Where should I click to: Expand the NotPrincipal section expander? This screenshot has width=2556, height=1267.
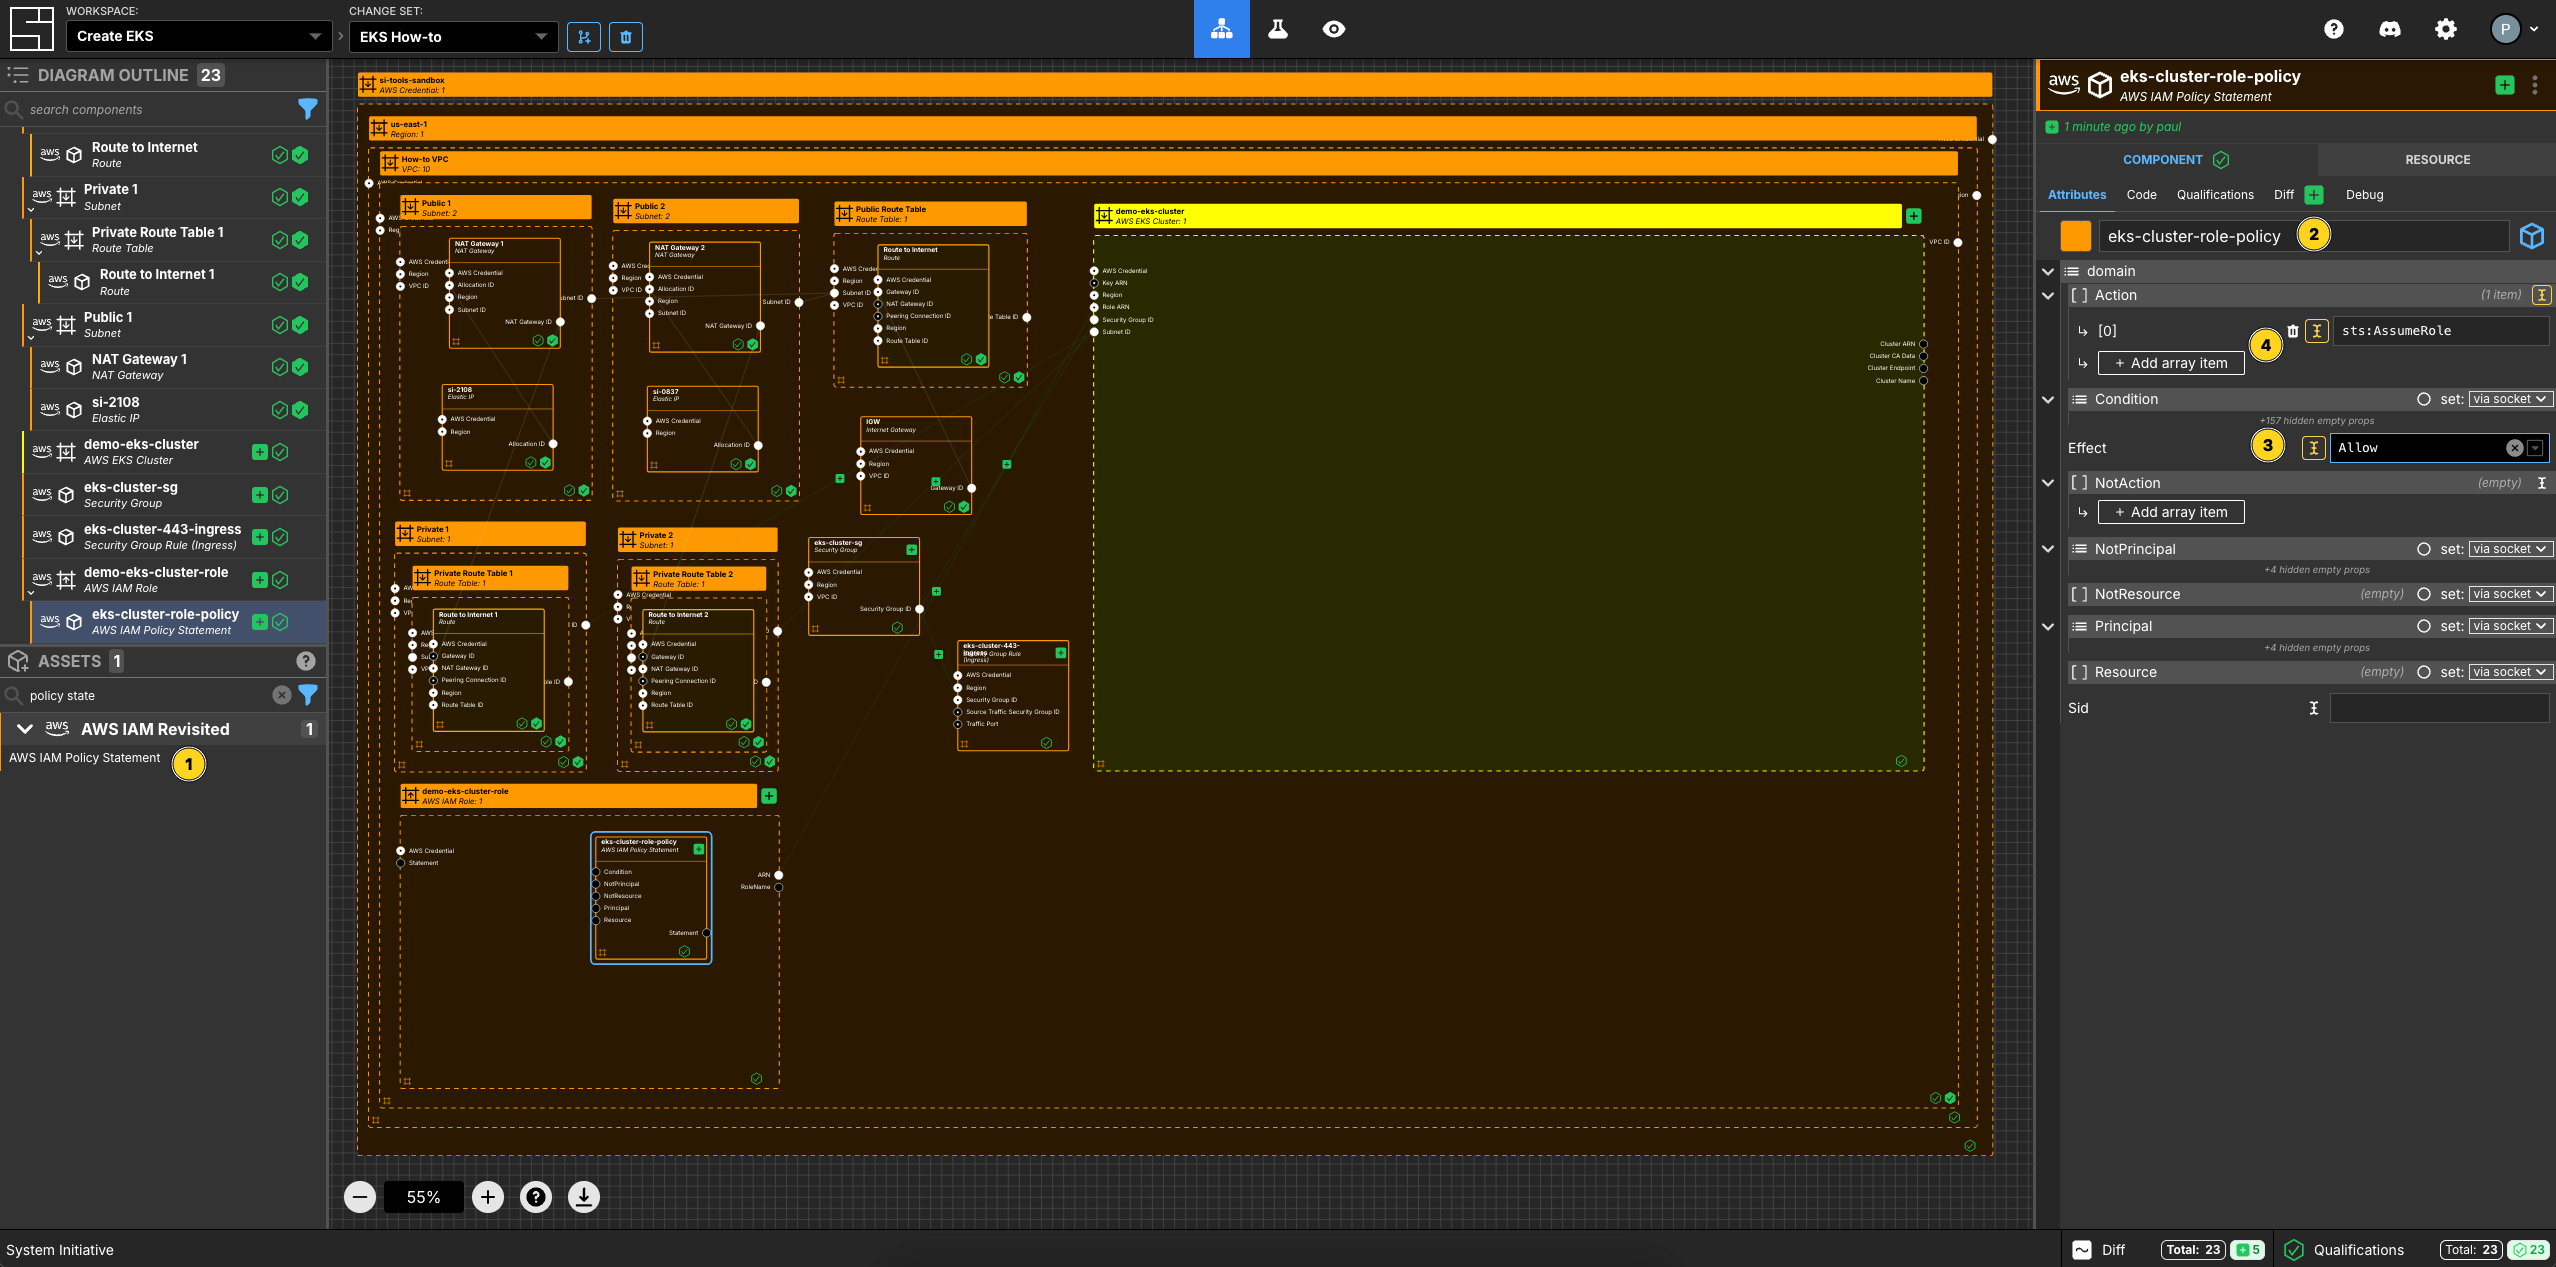2051,548
